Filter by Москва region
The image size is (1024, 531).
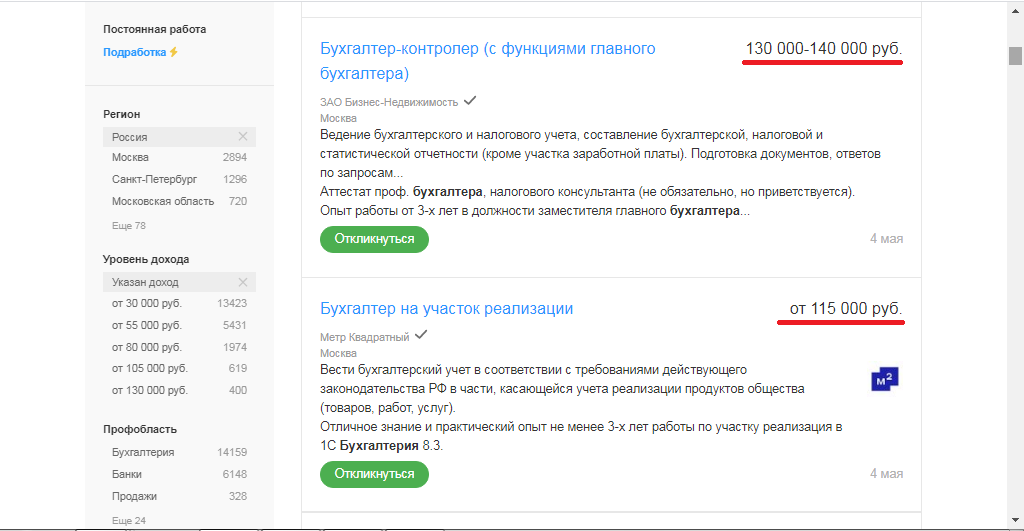pos(131,157)
